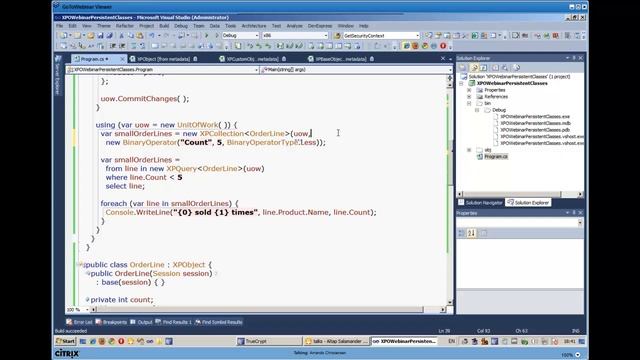640x360 pixels.
Task: Open Server Explorer side tab icon
Action: pos(58,60)
